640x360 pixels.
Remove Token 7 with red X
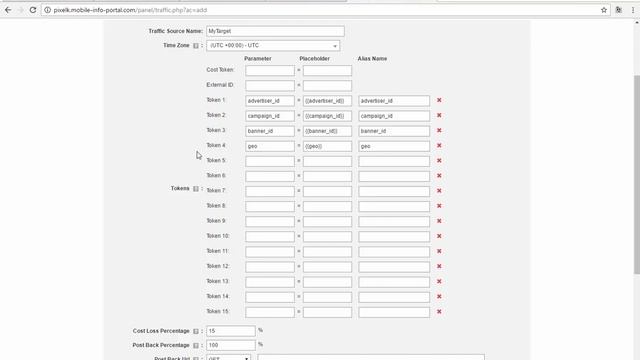[x=439, y=191]
